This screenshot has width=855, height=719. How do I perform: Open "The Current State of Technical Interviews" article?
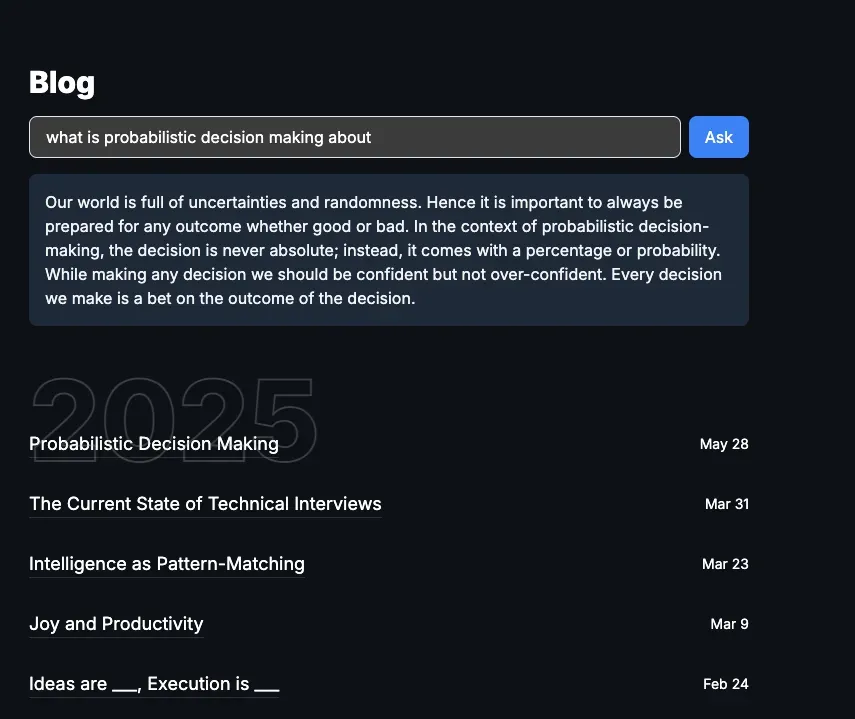[x=205, y=504]
